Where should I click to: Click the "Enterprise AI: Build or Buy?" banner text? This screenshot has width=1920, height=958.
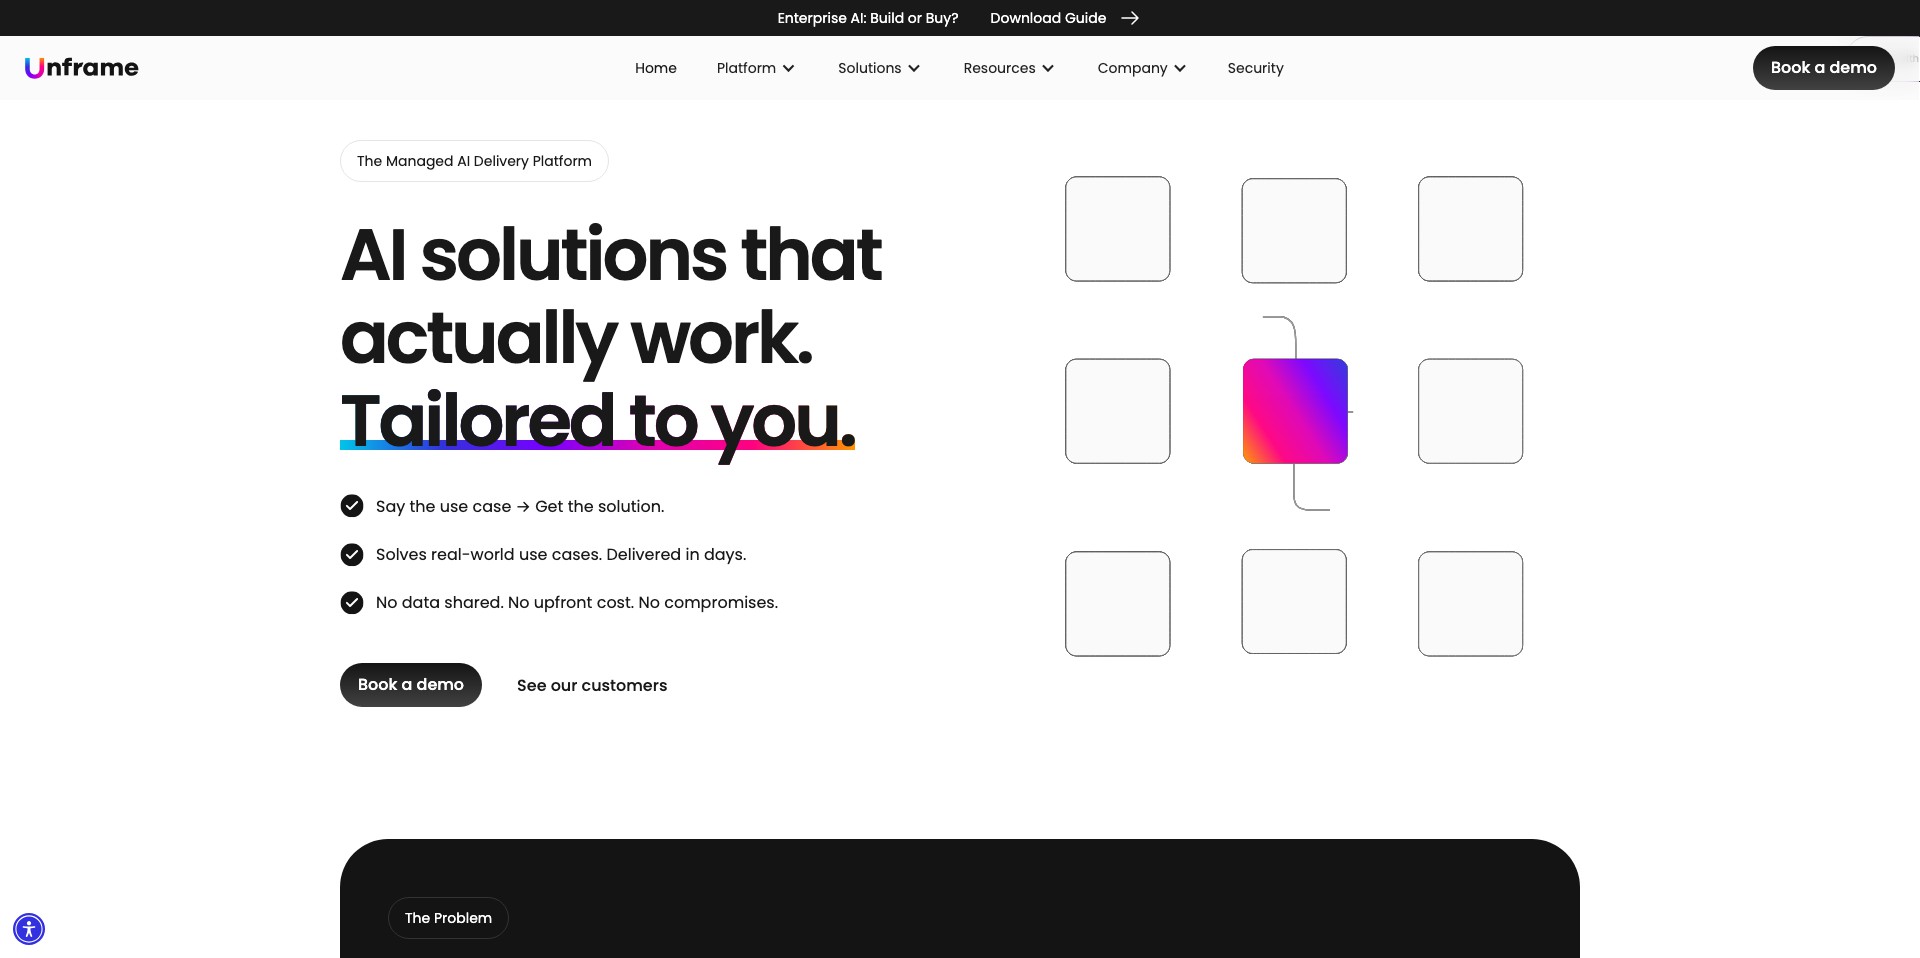point(868,18)
